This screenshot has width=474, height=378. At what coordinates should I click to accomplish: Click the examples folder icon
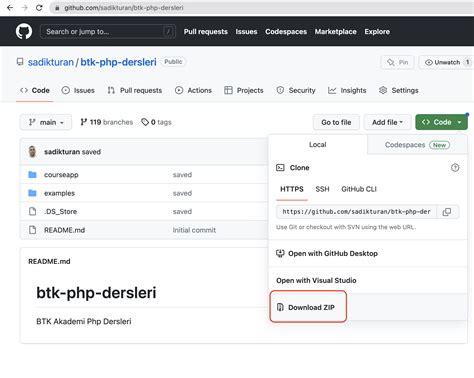coord(32,193)
